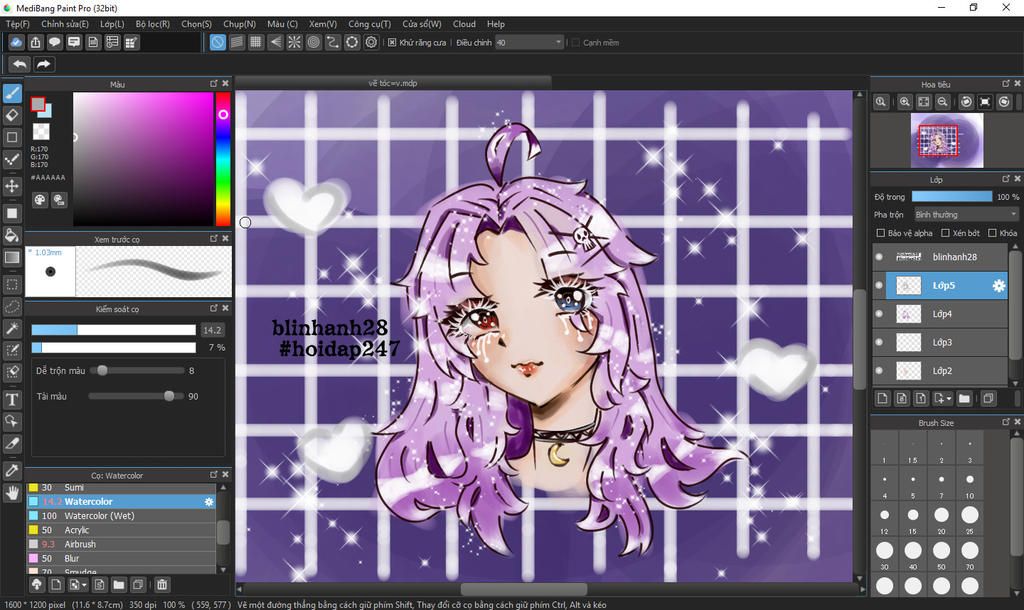
Task: Open the Tệp(F) menu
Action: (x=18, y=24)
